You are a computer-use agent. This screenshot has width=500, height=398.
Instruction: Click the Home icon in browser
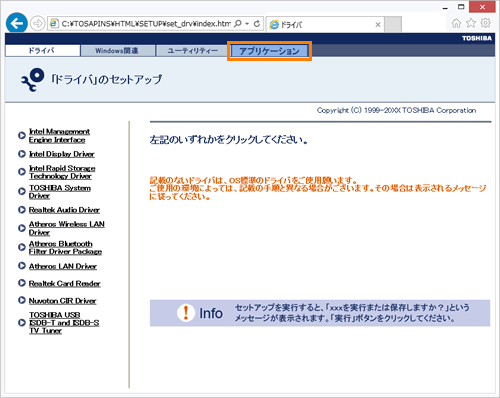[456, 23]
